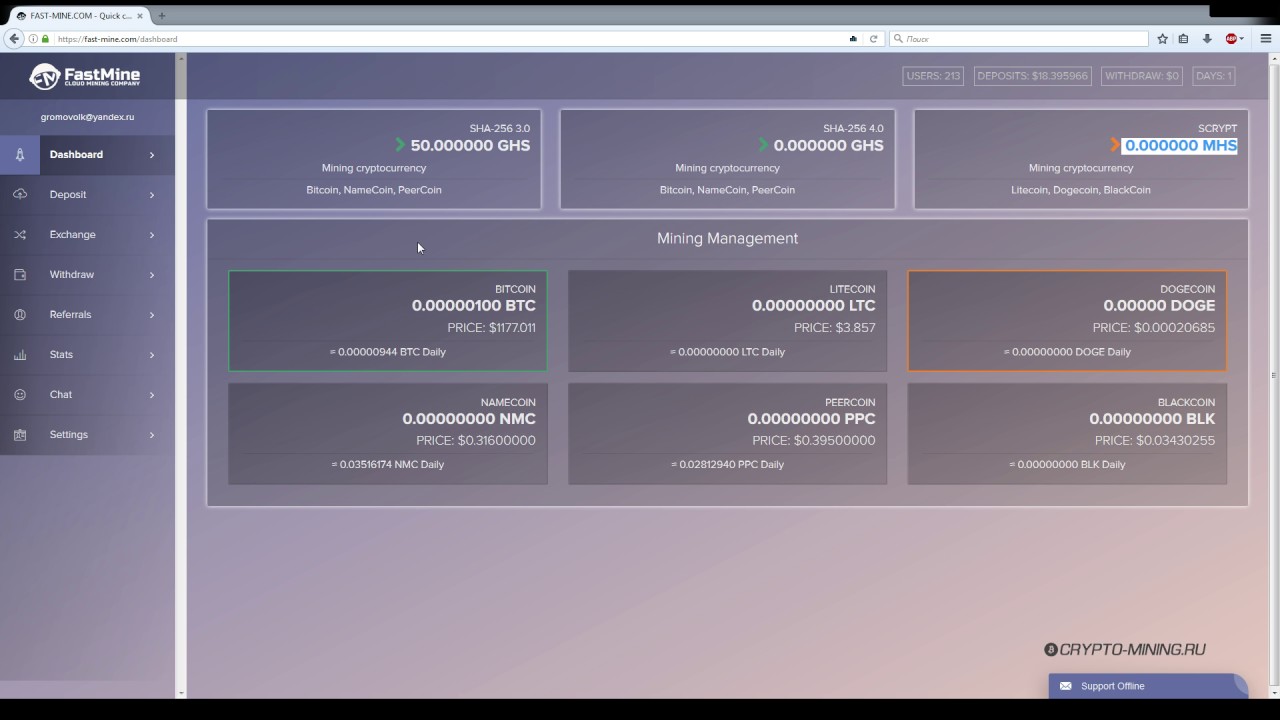The image size is (1280, 720).
Task: Click the 50.000000 GHS hashrate value
Action: tap(470, 145)
